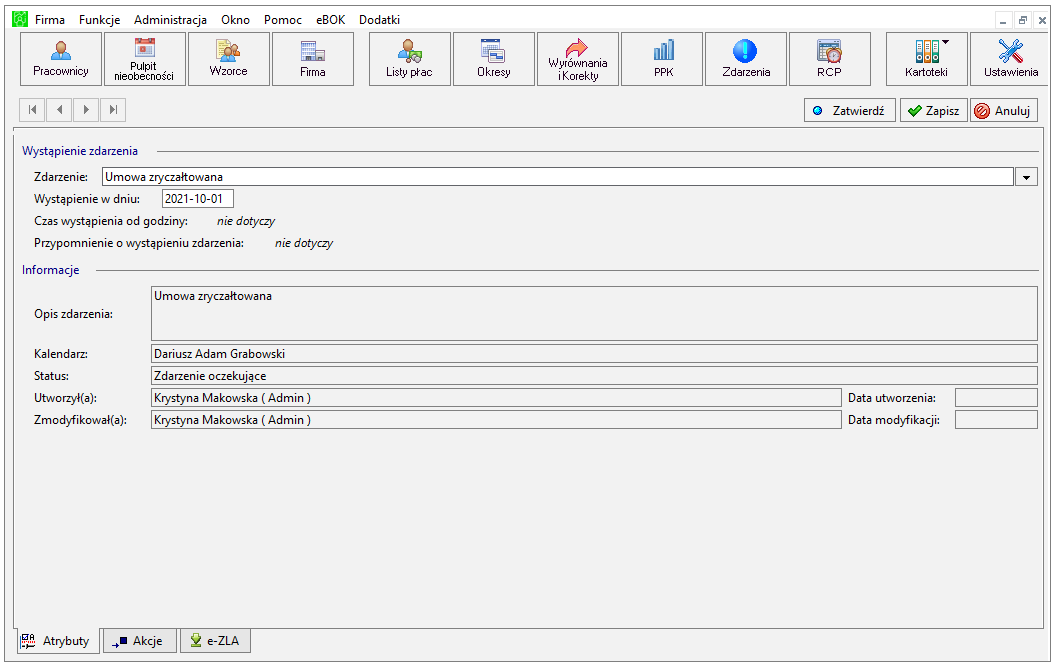Screen dimensions: 1059x670
Task: Switch to the Atrybuty tab
Action: [57, 641]
